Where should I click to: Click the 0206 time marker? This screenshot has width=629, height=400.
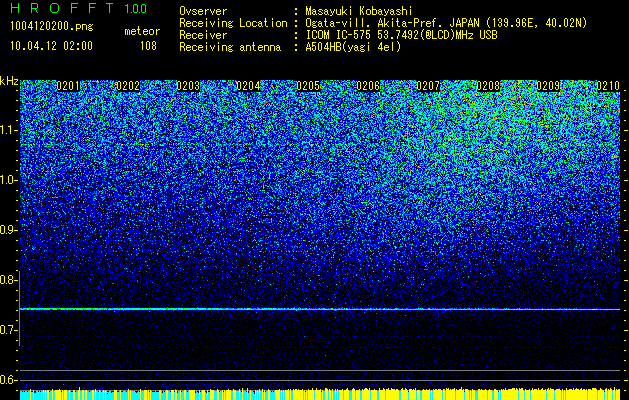point(368,86)
